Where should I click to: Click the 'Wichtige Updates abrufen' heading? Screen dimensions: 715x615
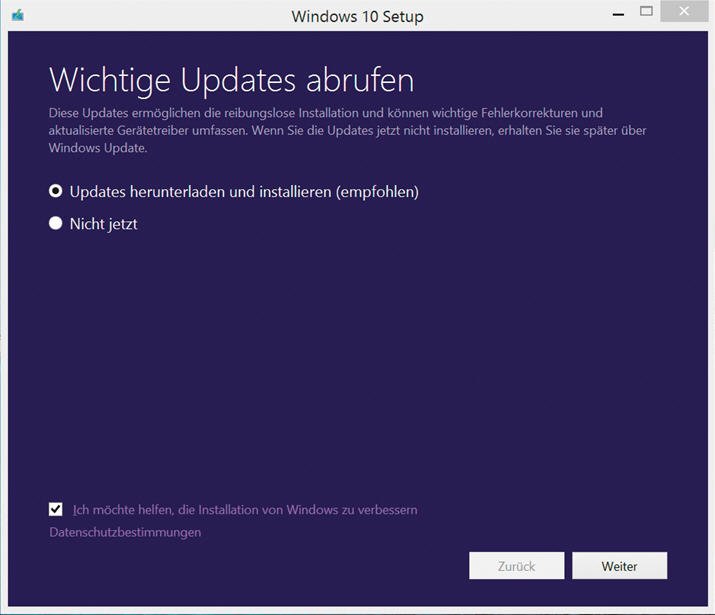point(232,80)
